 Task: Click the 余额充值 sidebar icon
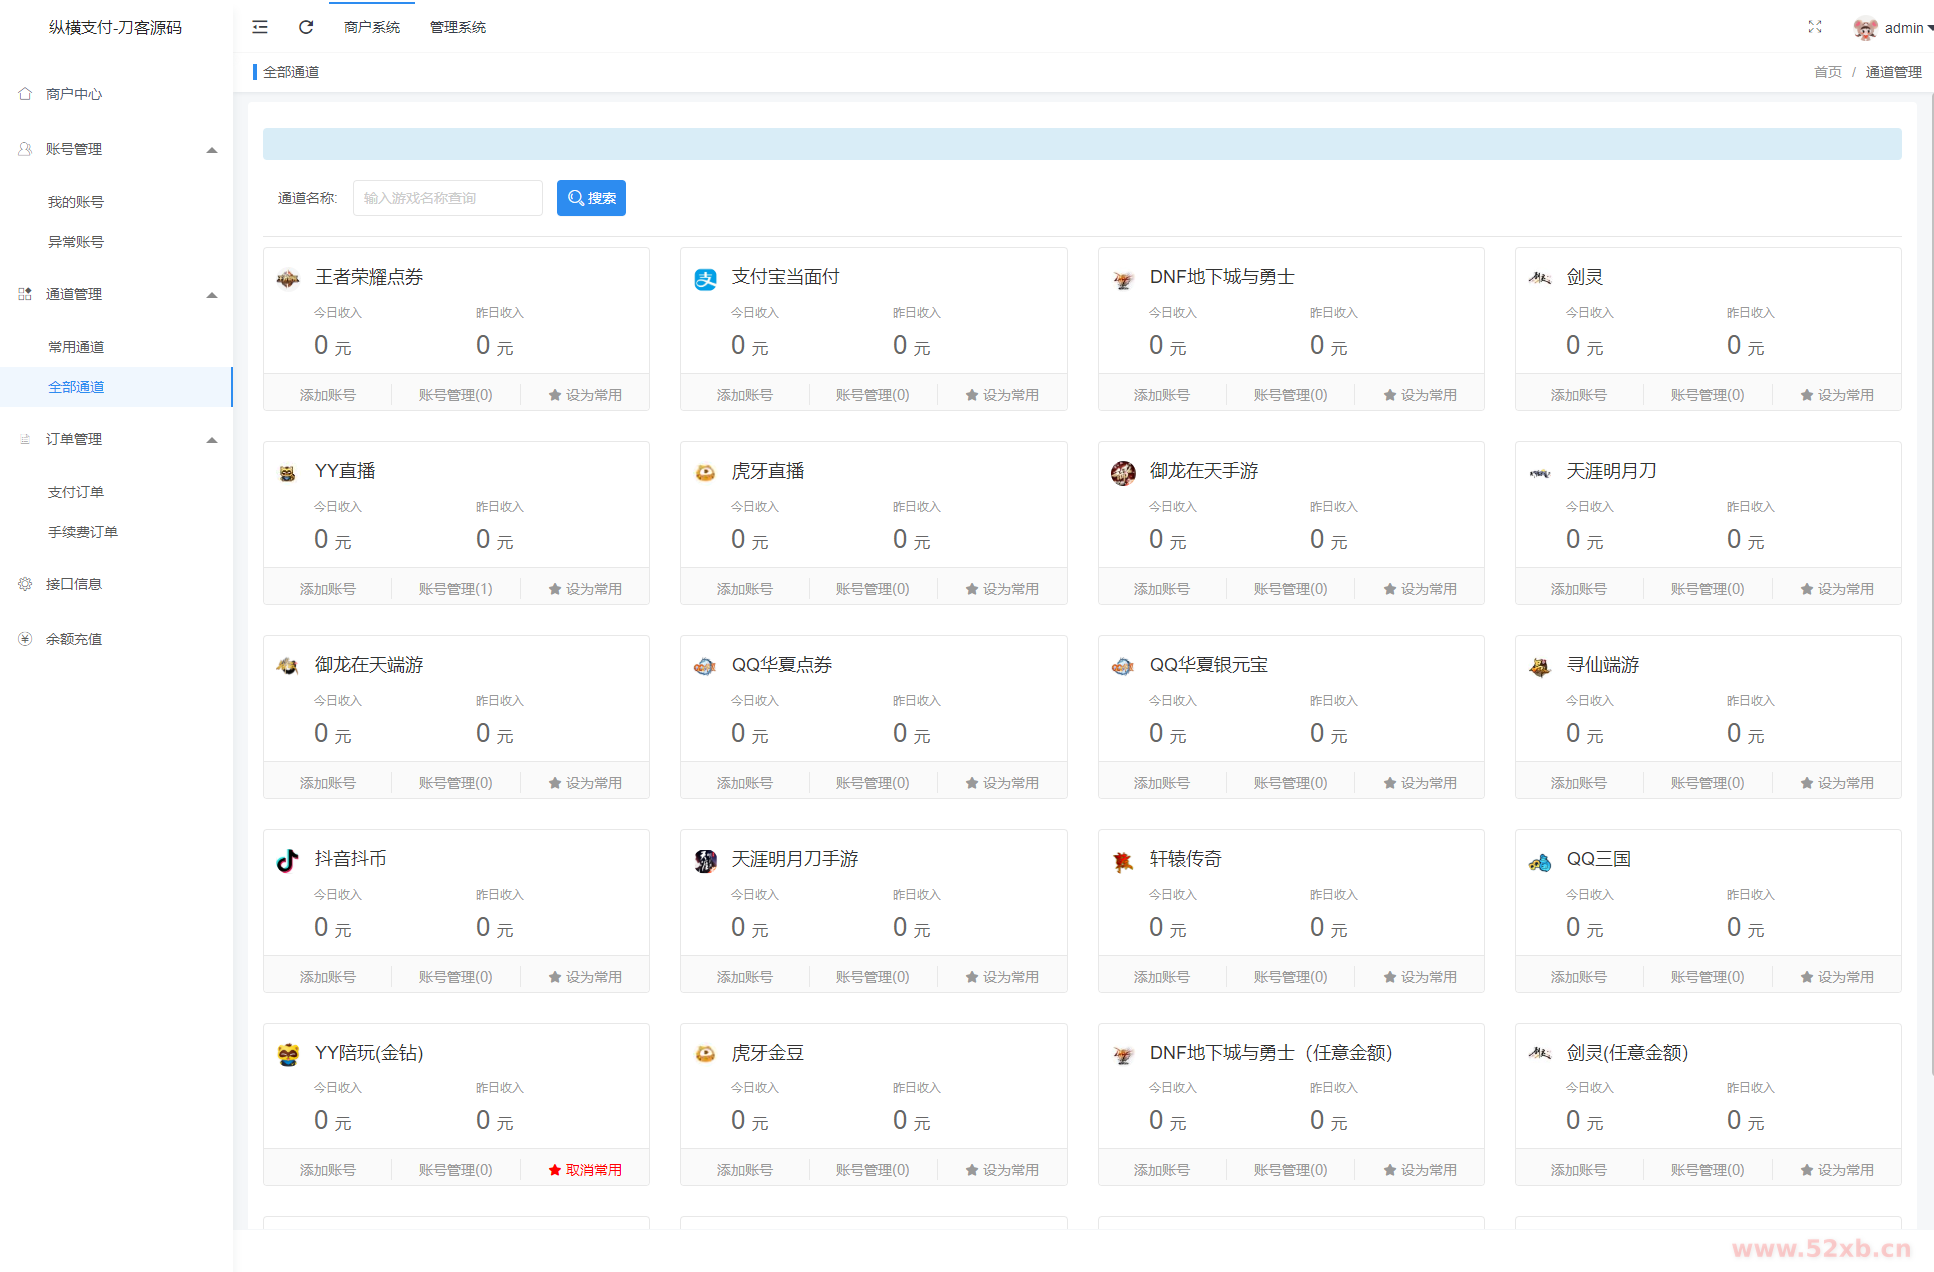(25, 638)
